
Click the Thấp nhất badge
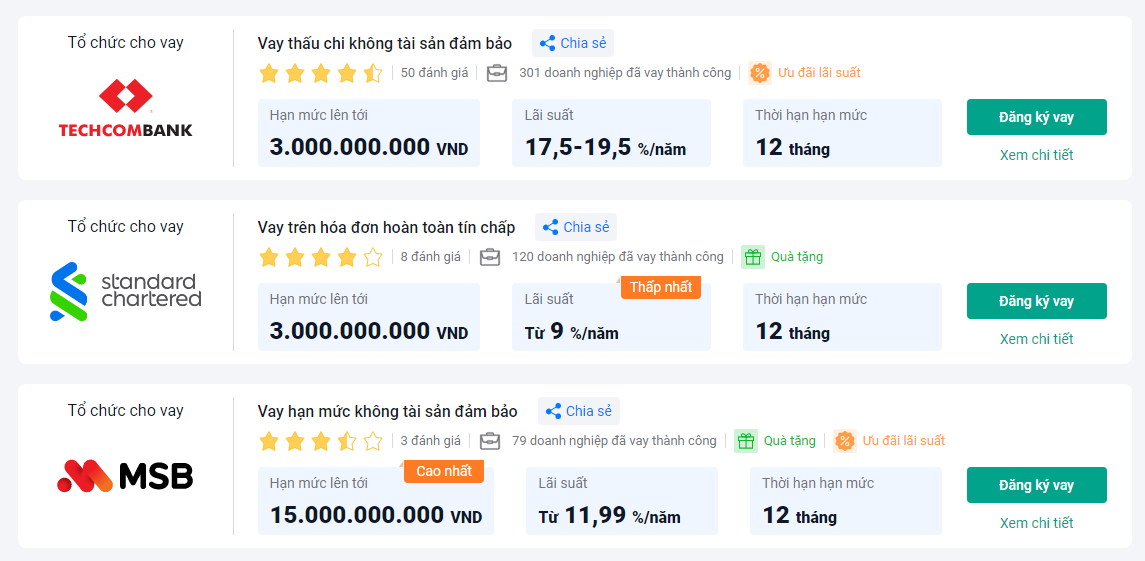pyautogui.click(x=661, y=287)
